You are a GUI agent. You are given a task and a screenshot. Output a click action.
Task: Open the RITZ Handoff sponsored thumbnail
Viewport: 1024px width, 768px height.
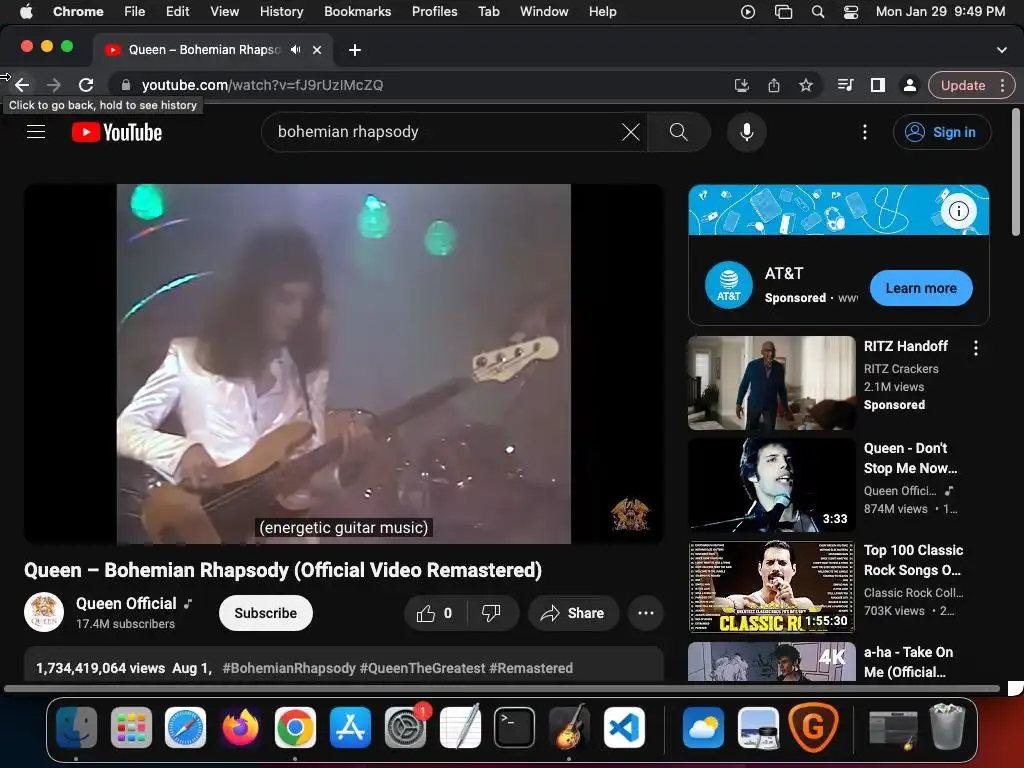tap(771, 383)
